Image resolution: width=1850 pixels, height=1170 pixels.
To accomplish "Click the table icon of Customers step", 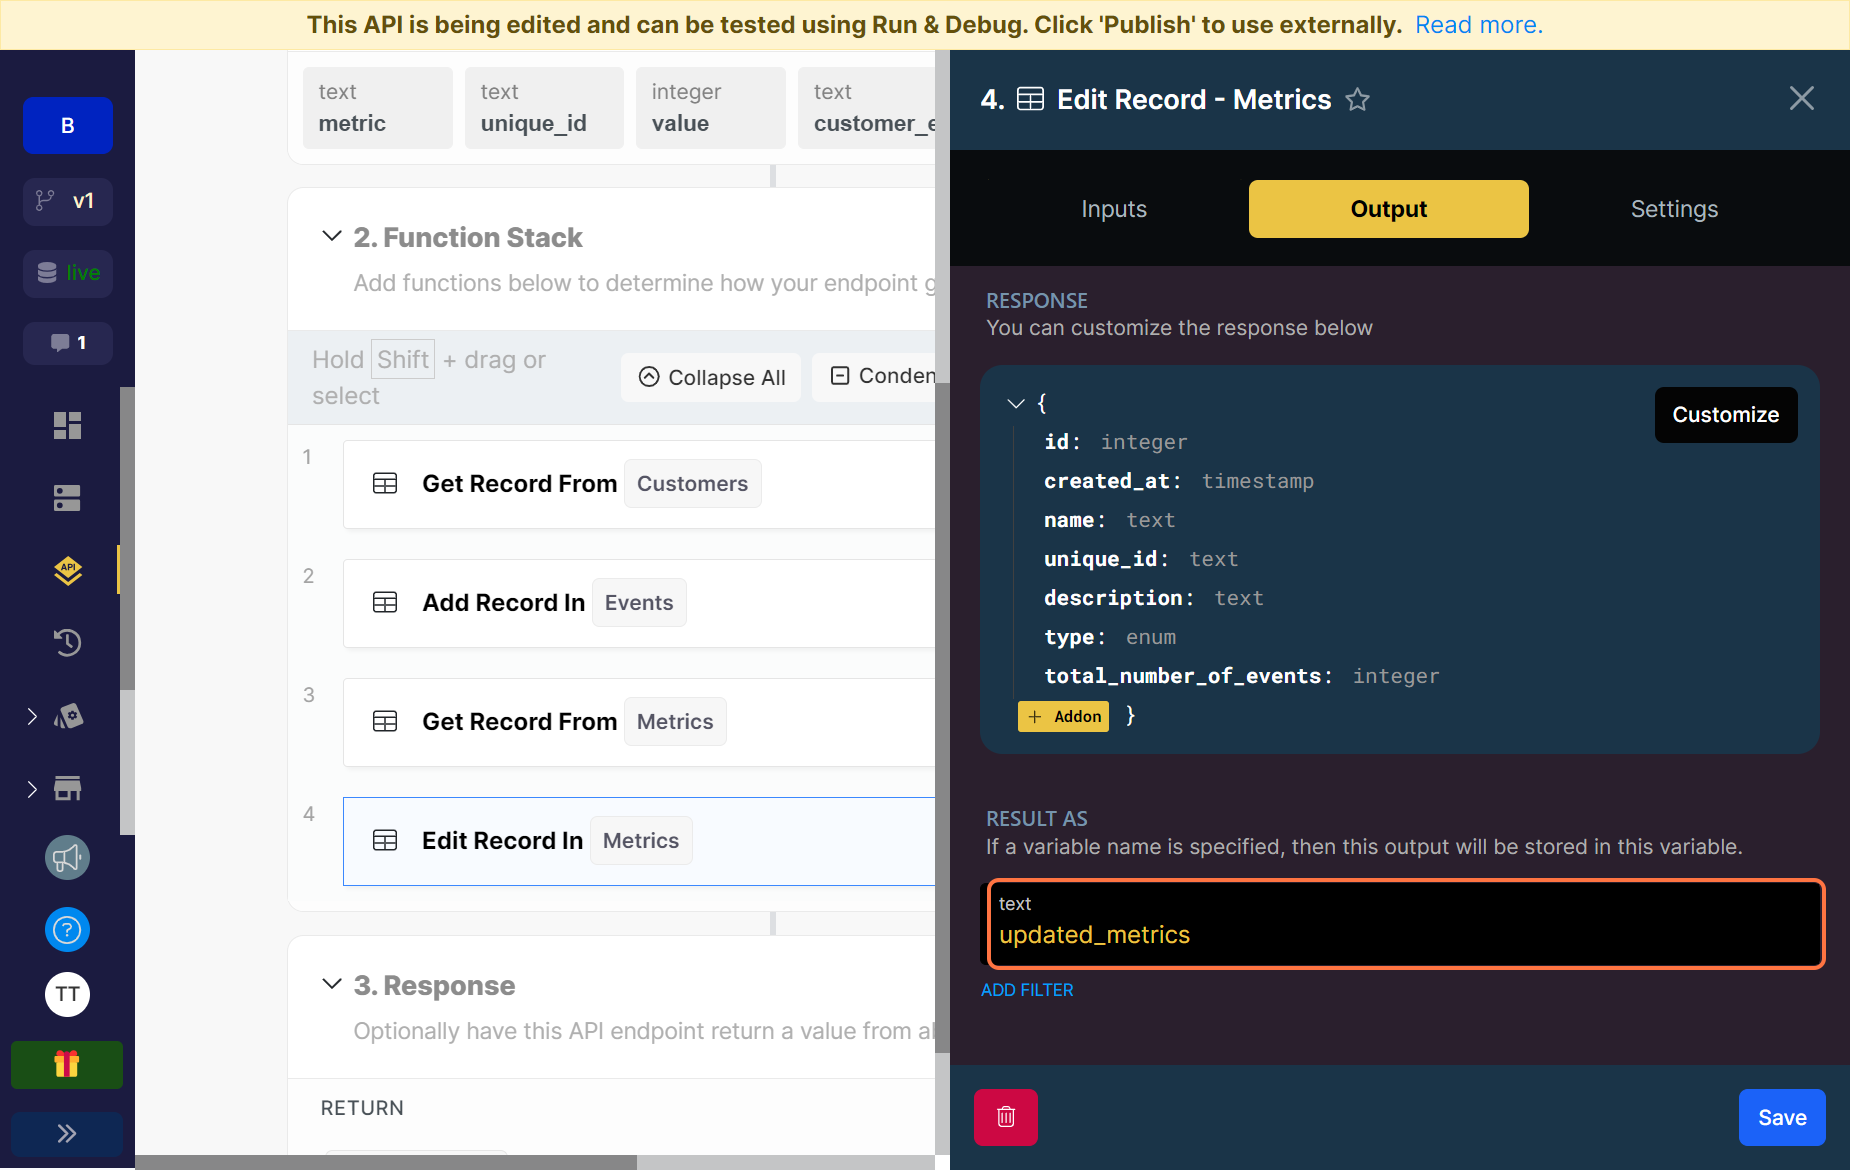I will click(x=385, y=484).
